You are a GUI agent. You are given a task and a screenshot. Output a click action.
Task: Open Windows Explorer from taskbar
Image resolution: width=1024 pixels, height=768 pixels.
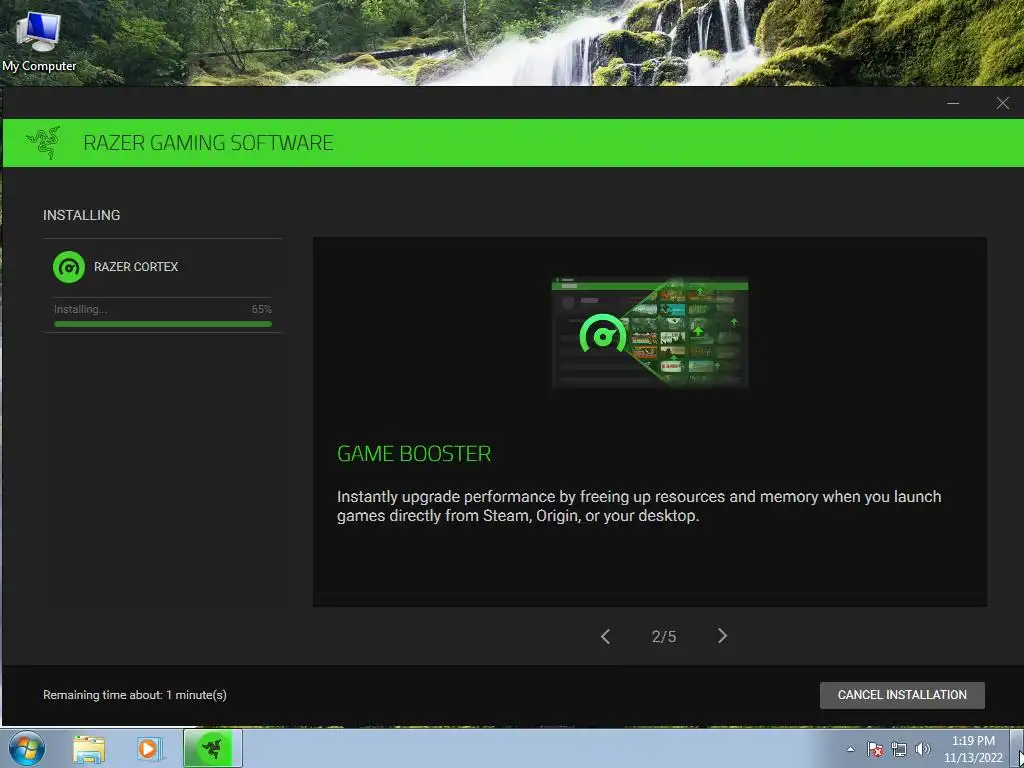click(89, 749)
